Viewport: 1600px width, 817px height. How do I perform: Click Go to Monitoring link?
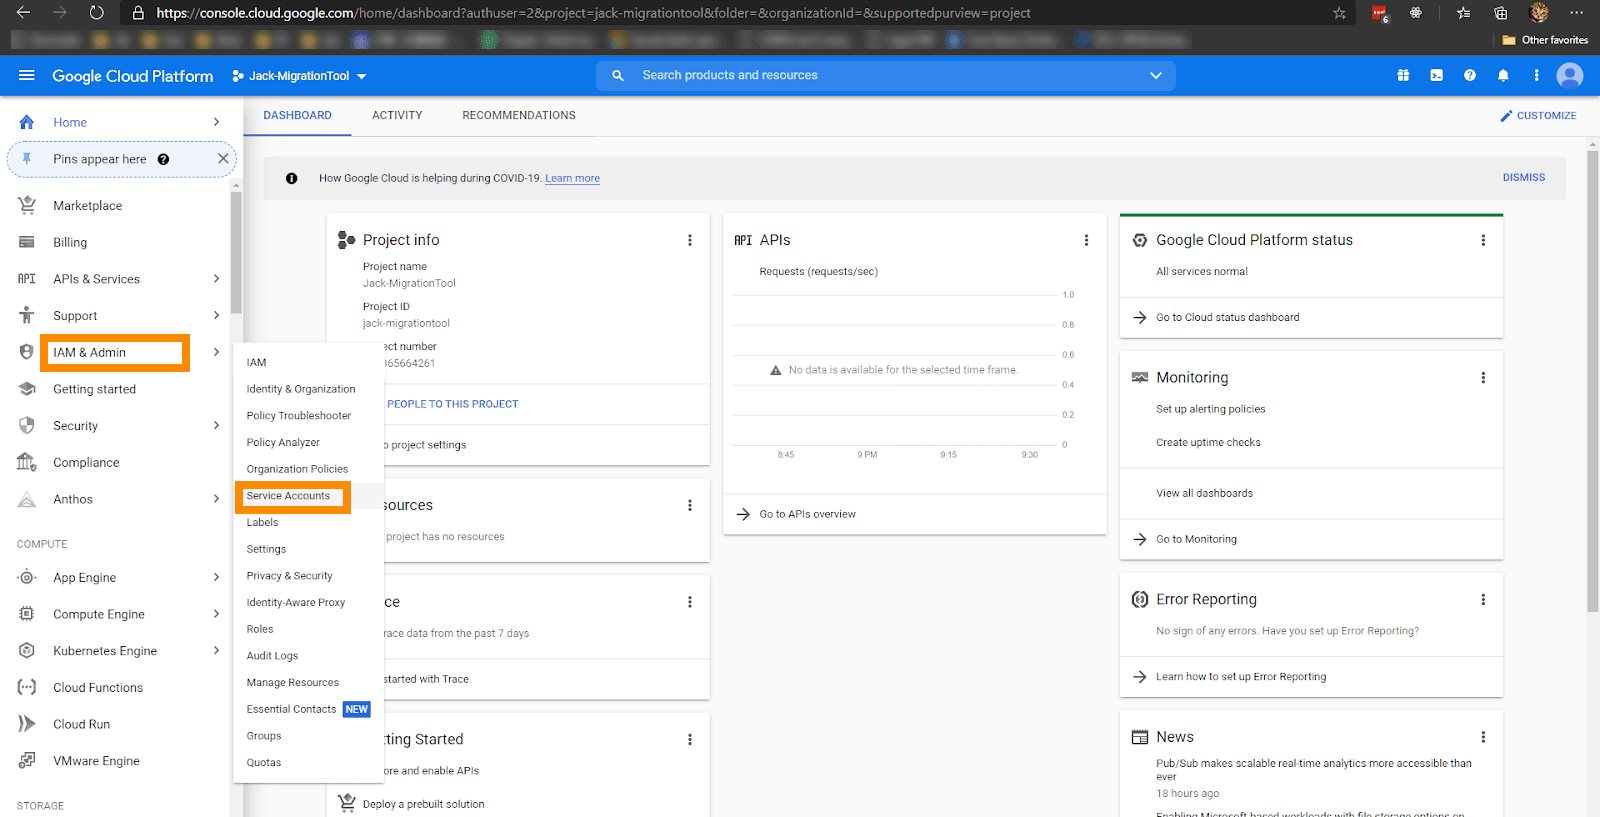click(x=1196, y=540)
